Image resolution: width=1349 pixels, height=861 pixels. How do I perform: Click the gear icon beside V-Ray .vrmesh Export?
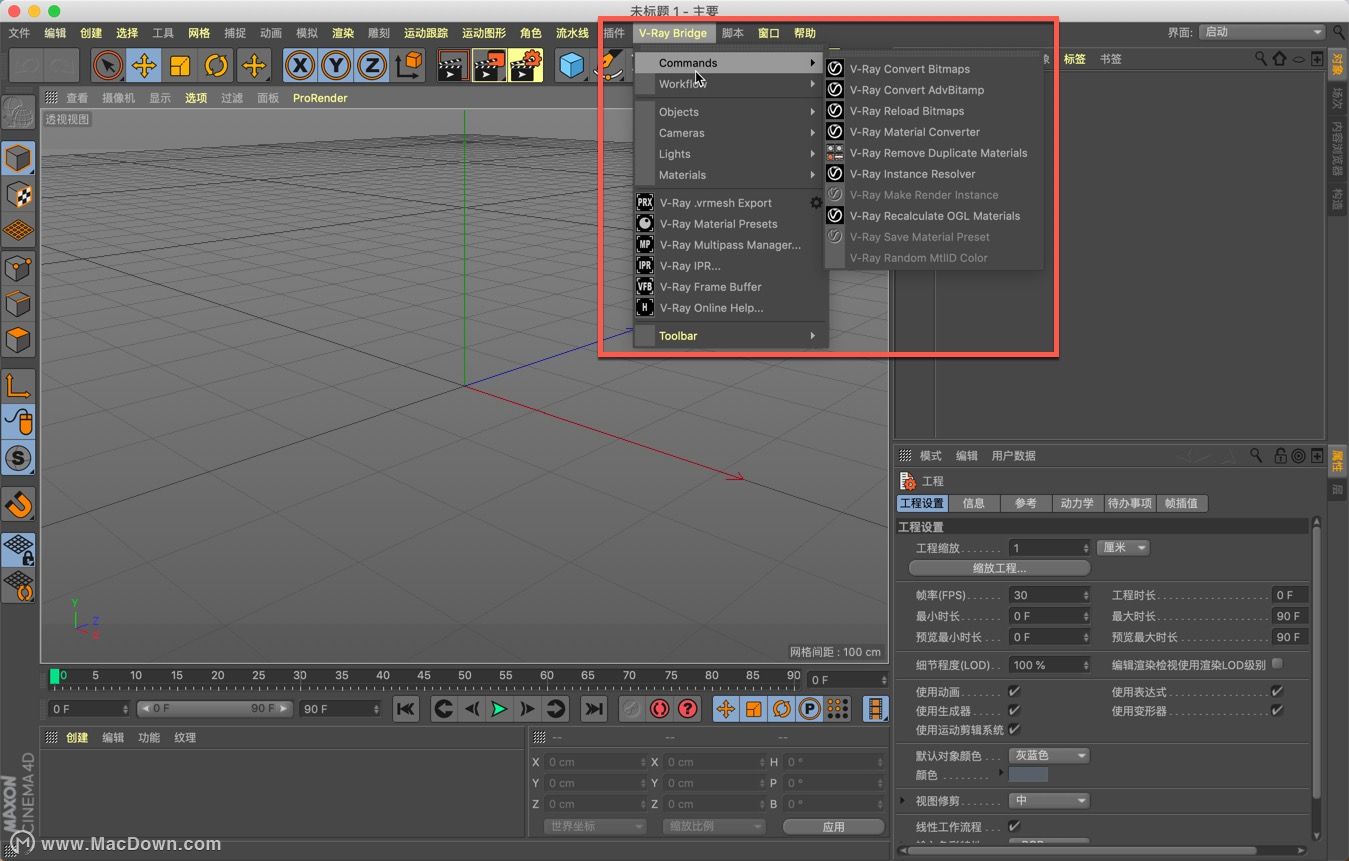click(815, 203)
